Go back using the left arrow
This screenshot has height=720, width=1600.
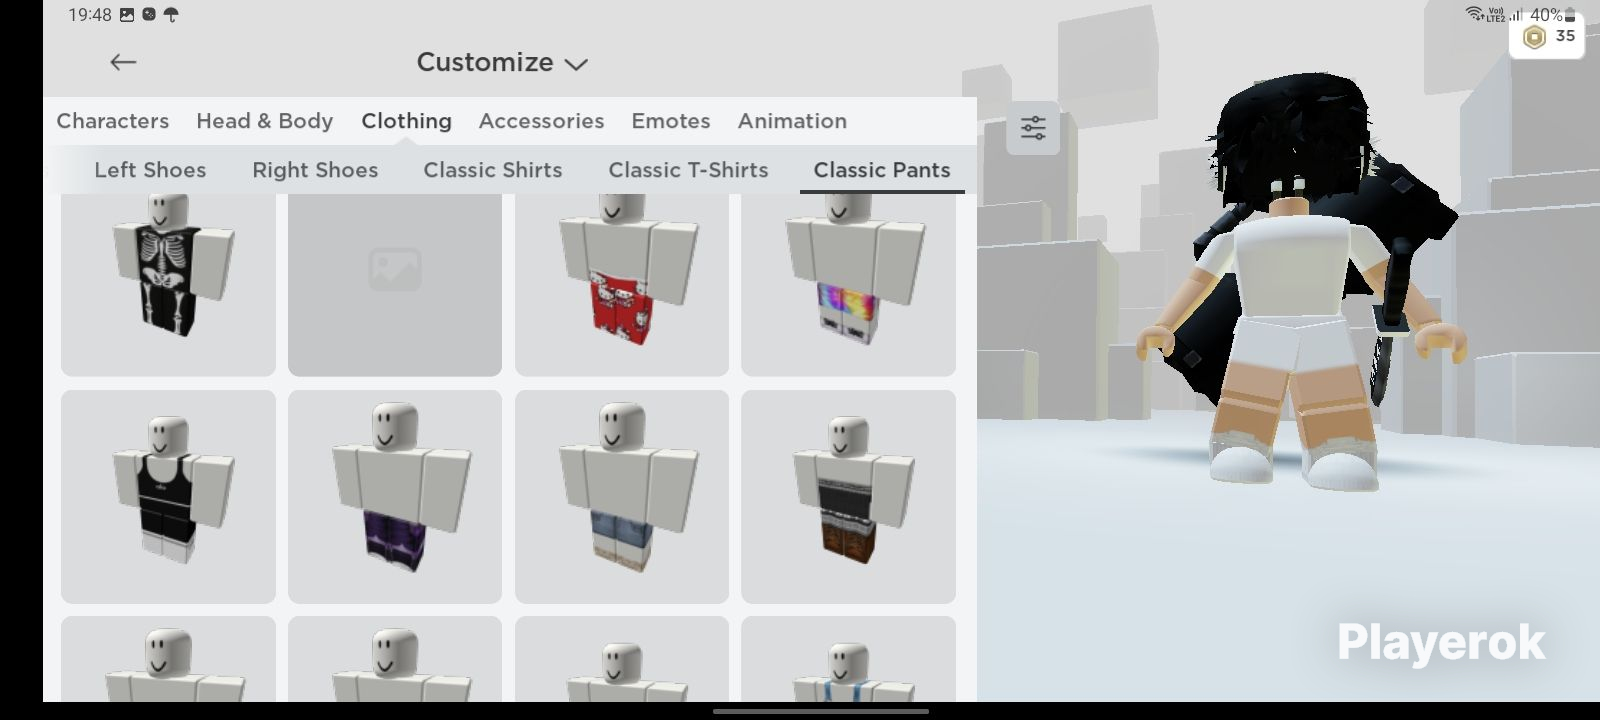(123, 62)
